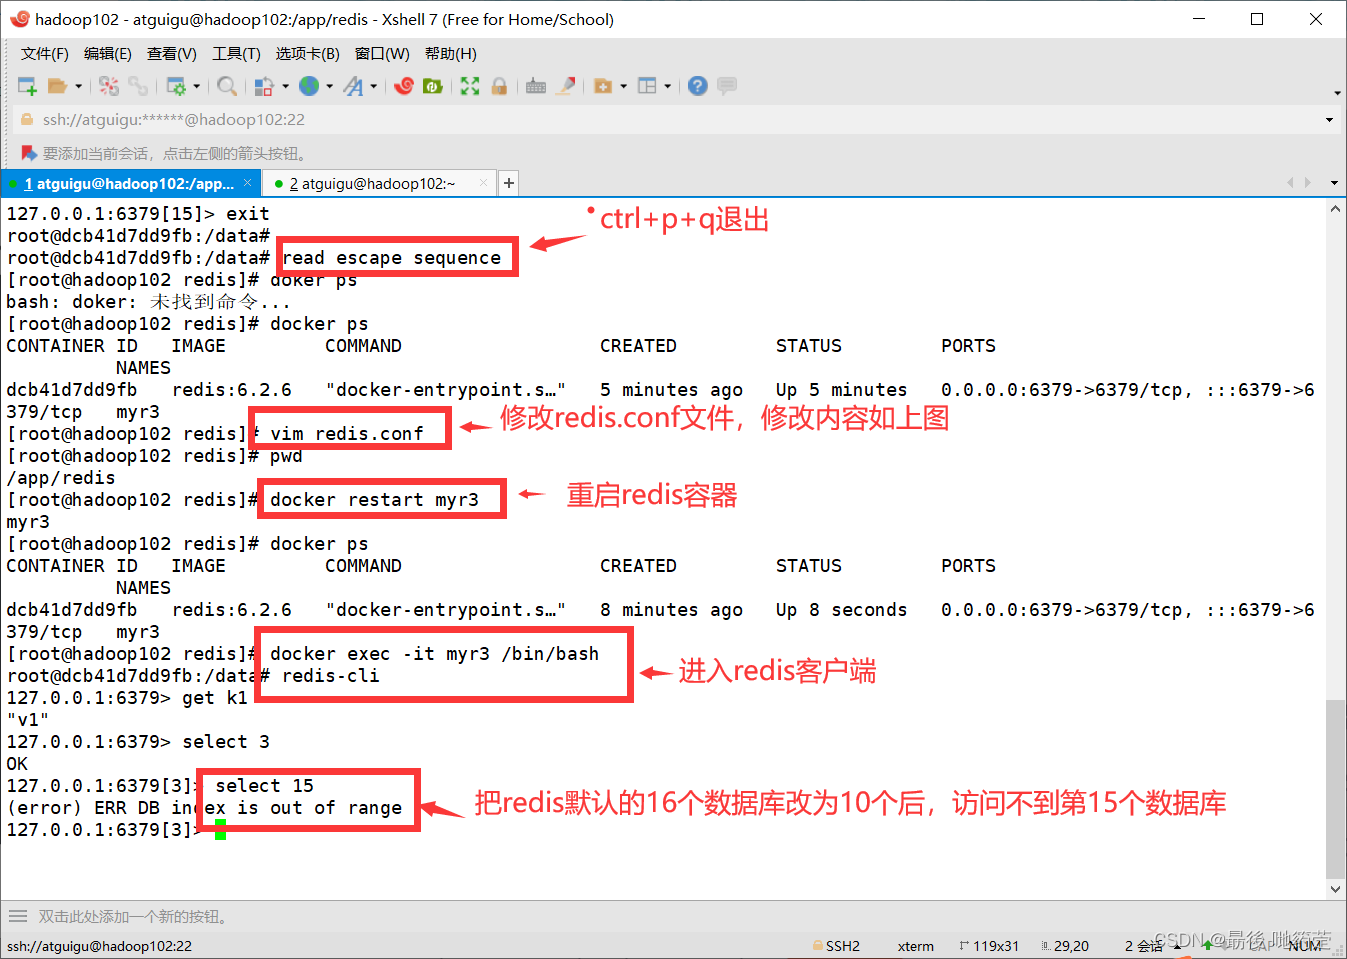
Task: Click the Keyboard mapping icon
Action: [536, 87]
